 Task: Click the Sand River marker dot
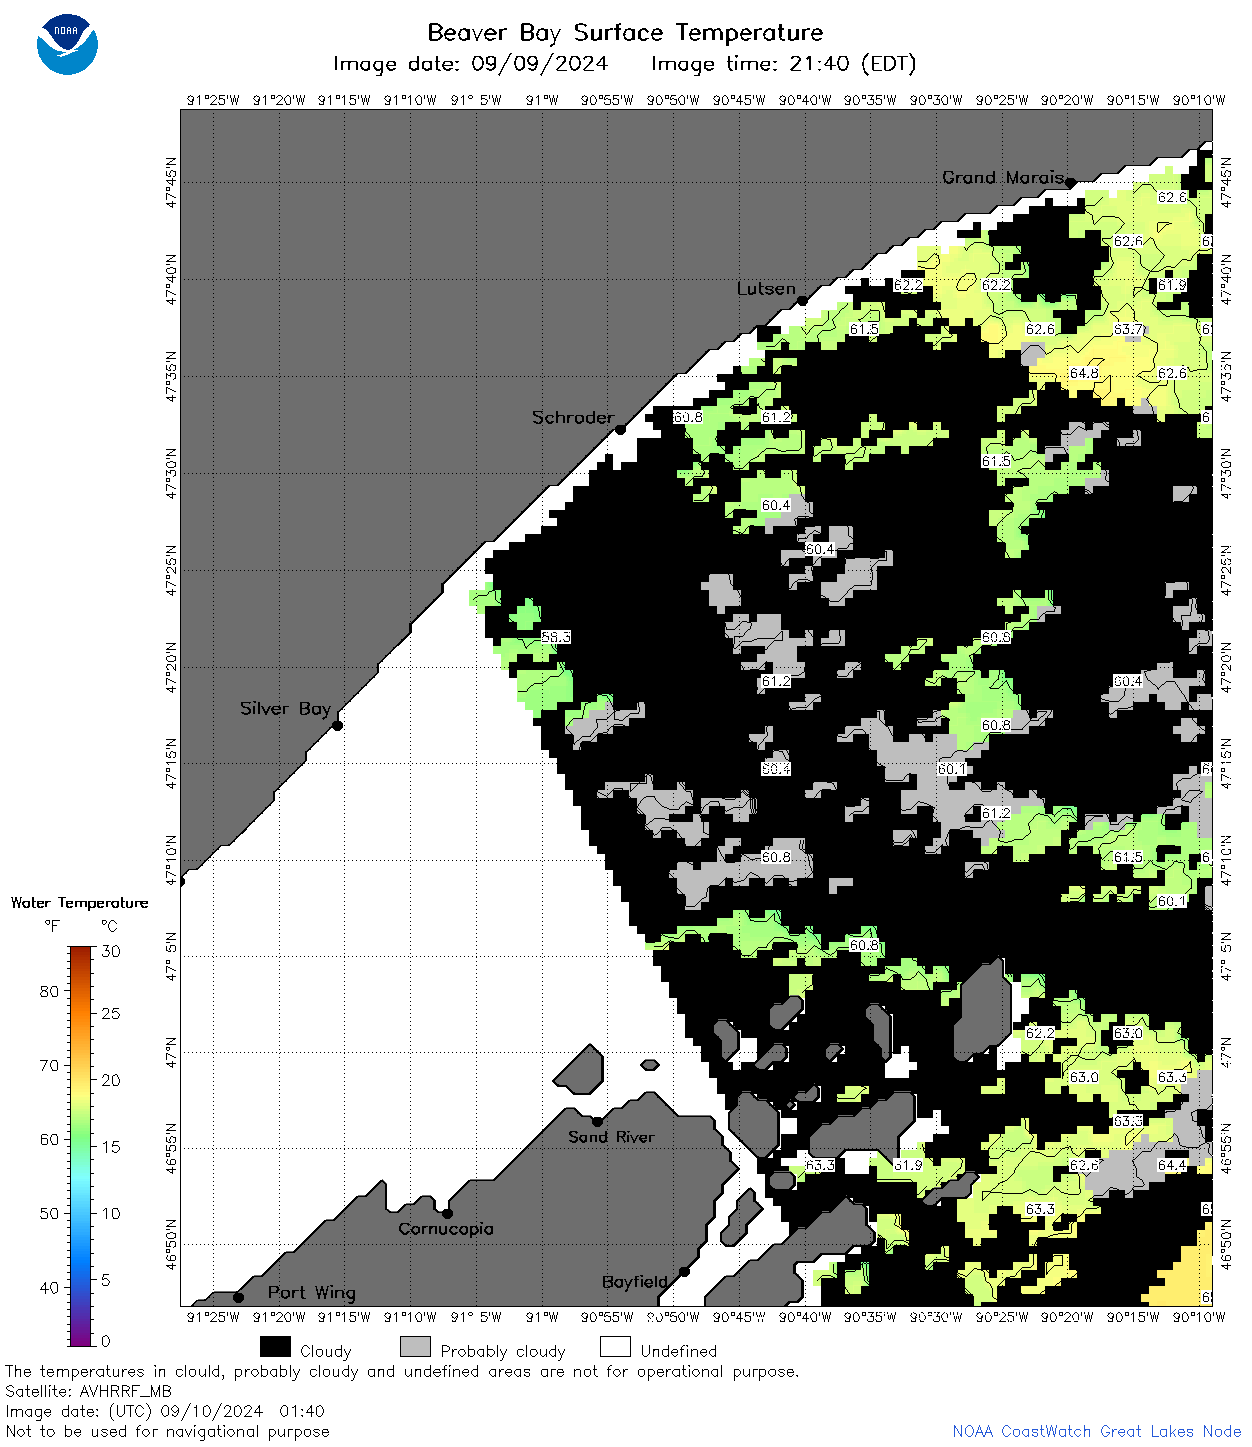(597, 1121)
